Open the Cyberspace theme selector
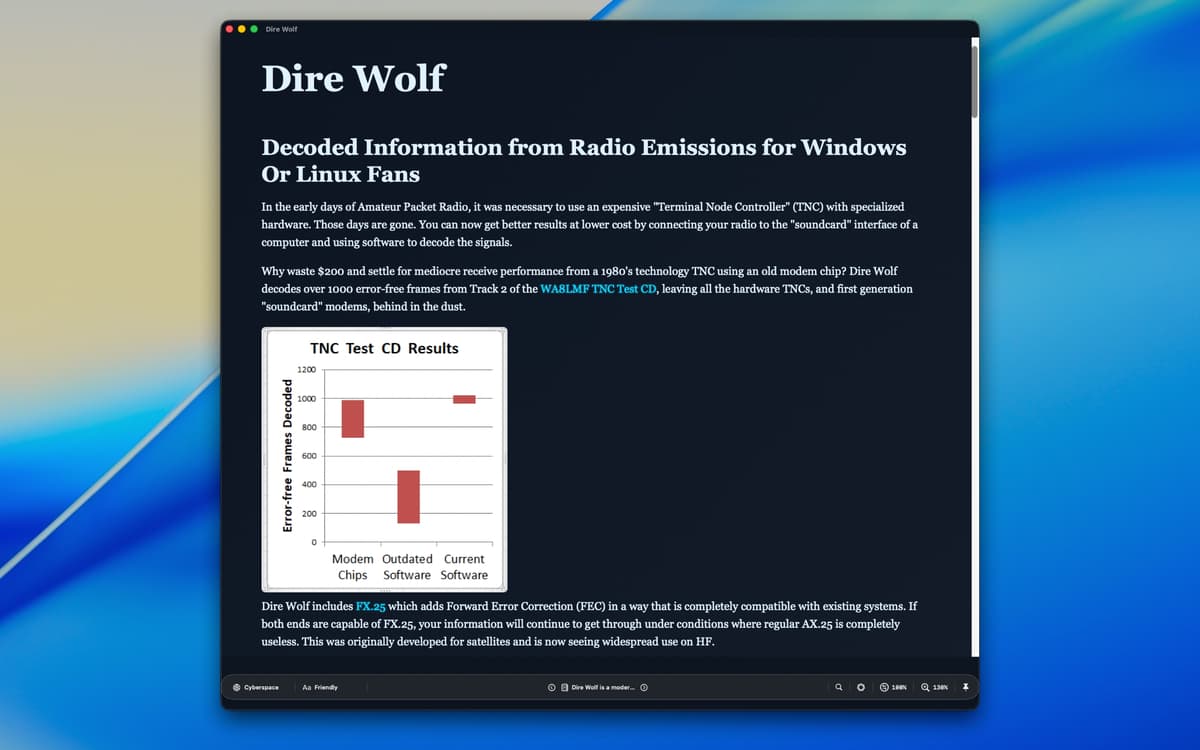 tap(257, 688)
